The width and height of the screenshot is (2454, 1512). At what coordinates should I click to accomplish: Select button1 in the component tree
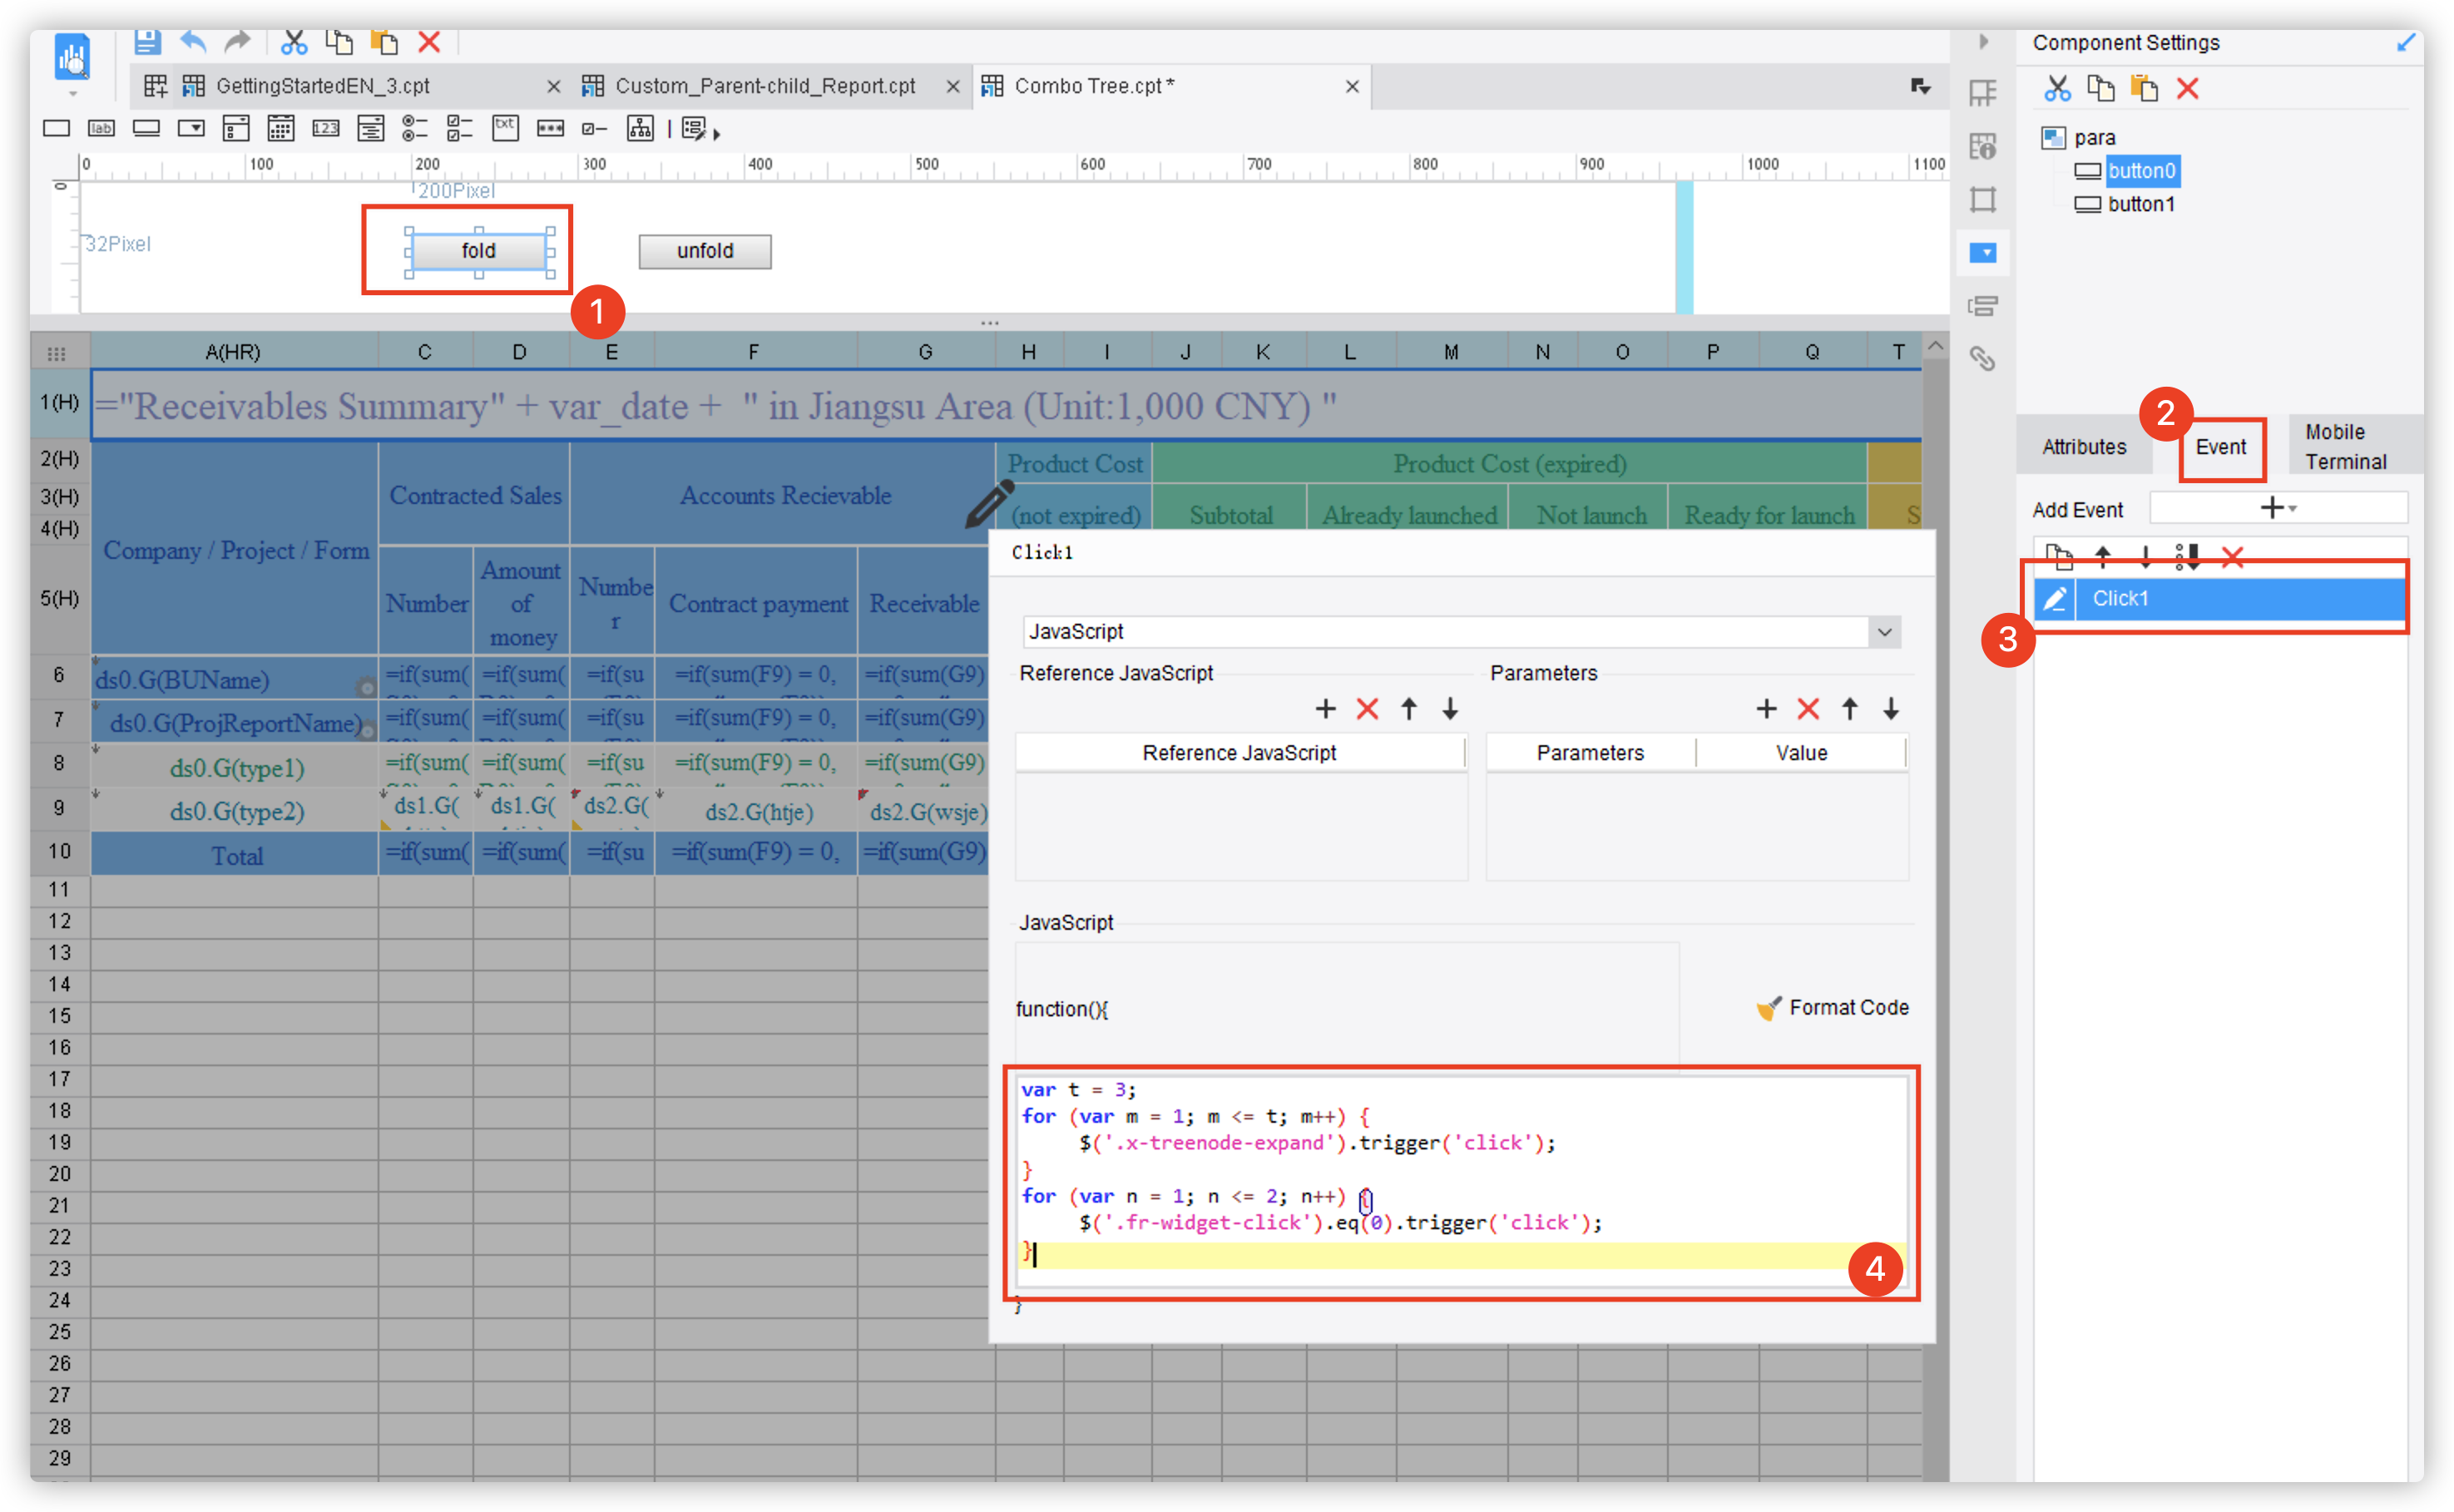pos(2141,204)
